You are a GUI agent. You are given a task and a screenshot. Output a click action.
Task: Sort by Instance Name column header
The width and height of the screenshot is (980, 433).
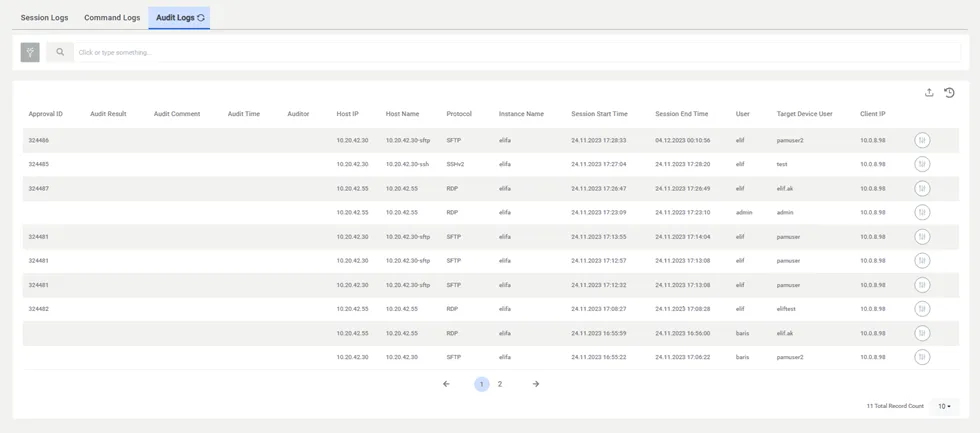(x=521, y=114)
